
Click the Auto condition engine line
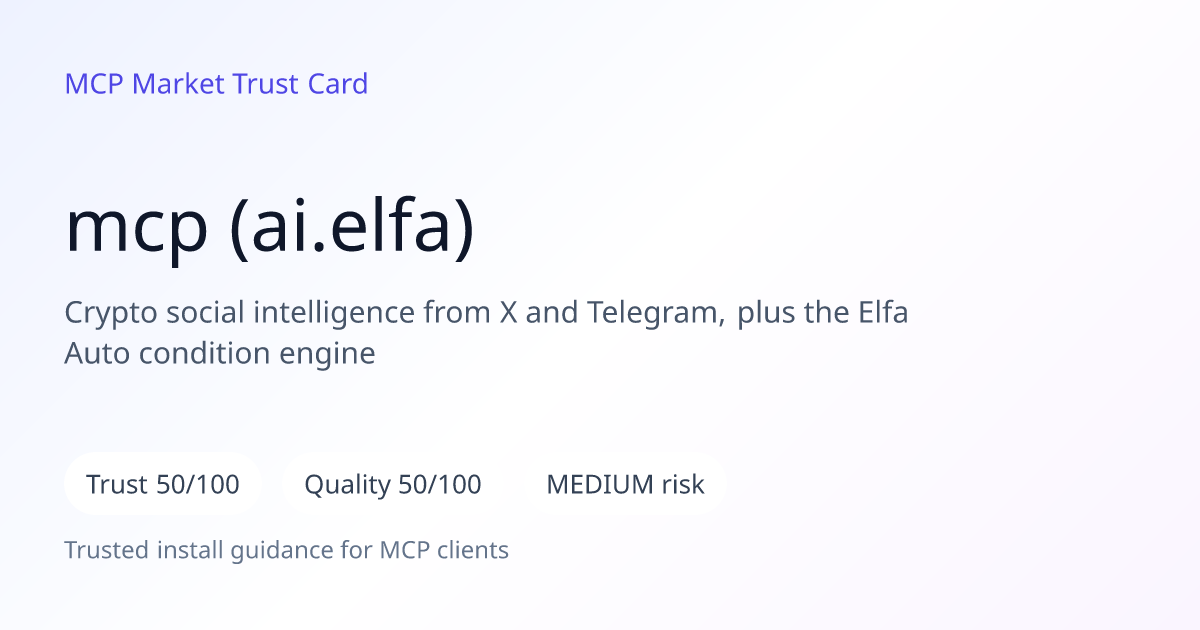tap(220, 353)
